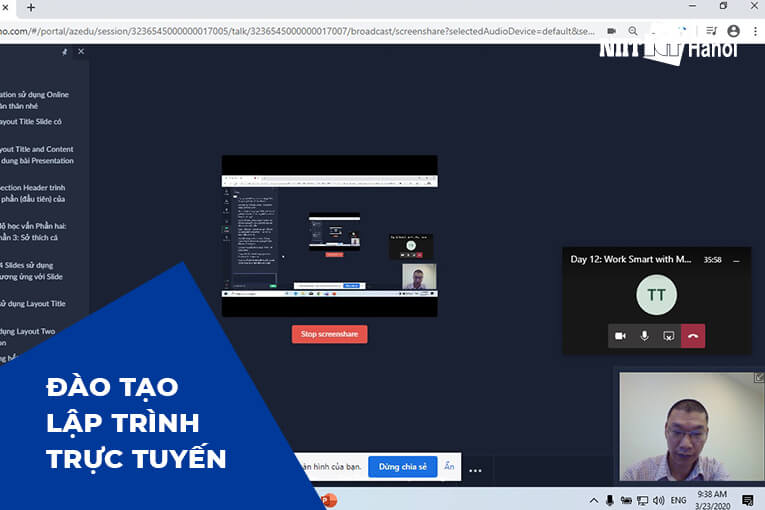This screenshot has height=510, width=765.
Task: Click the red Stop screenshare button
Action: pos(329,334)
